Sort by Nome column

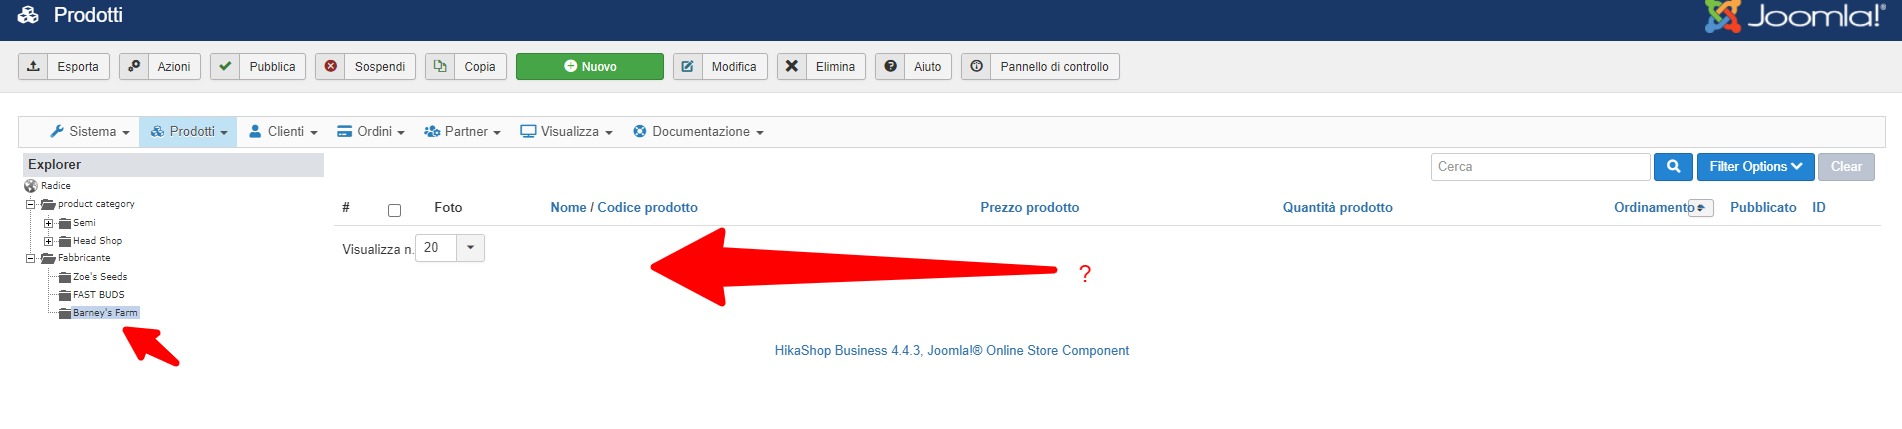pyautogui.click(x=568, y=208)
